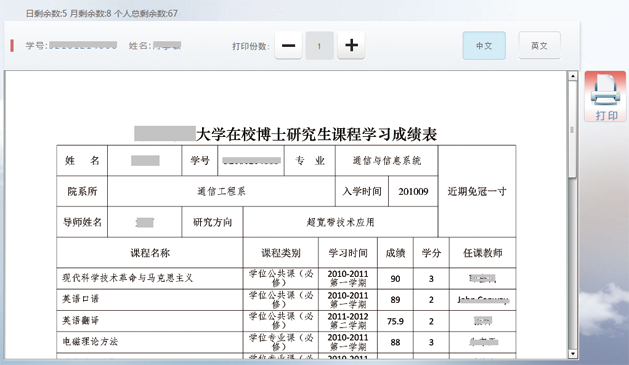The image size is (629, 365).
Task: Click the score 90 cell
Action: pyautogui.click(x=396, y=279)
